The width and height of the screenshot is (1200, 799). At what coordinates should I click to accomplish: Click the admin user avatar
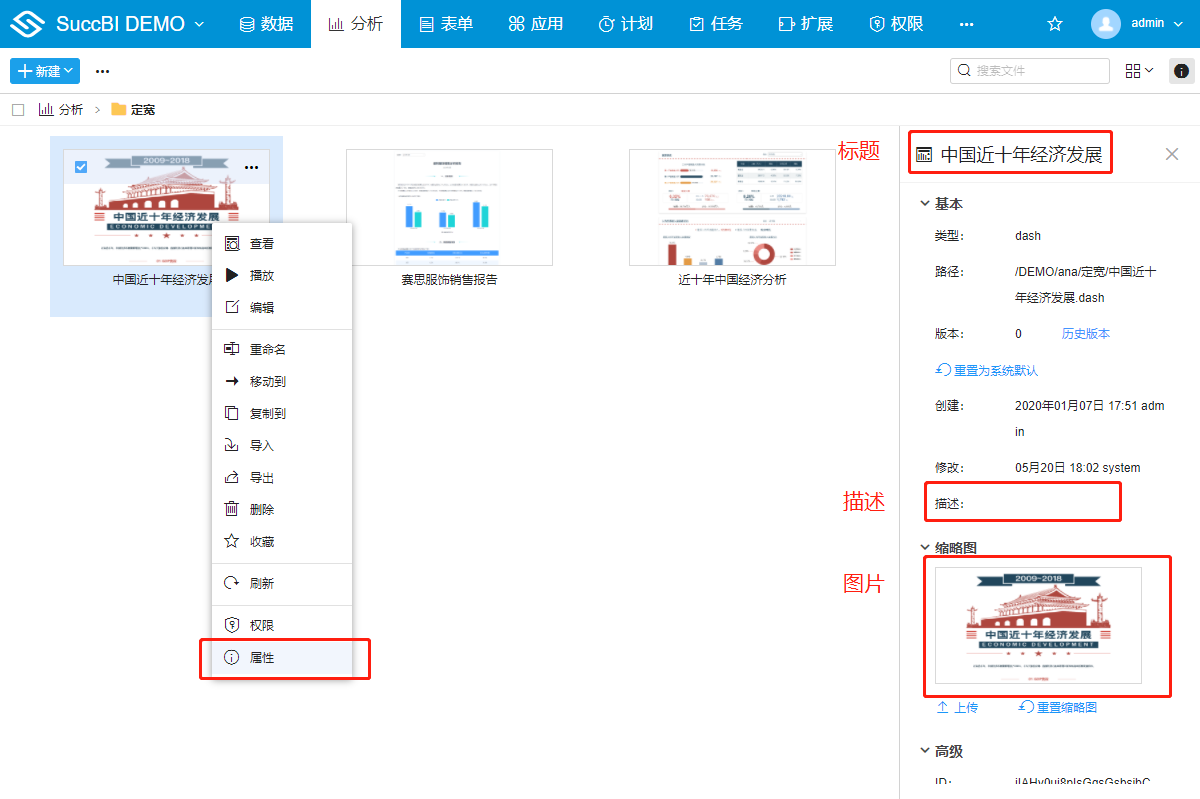(x=1106, y=24)
